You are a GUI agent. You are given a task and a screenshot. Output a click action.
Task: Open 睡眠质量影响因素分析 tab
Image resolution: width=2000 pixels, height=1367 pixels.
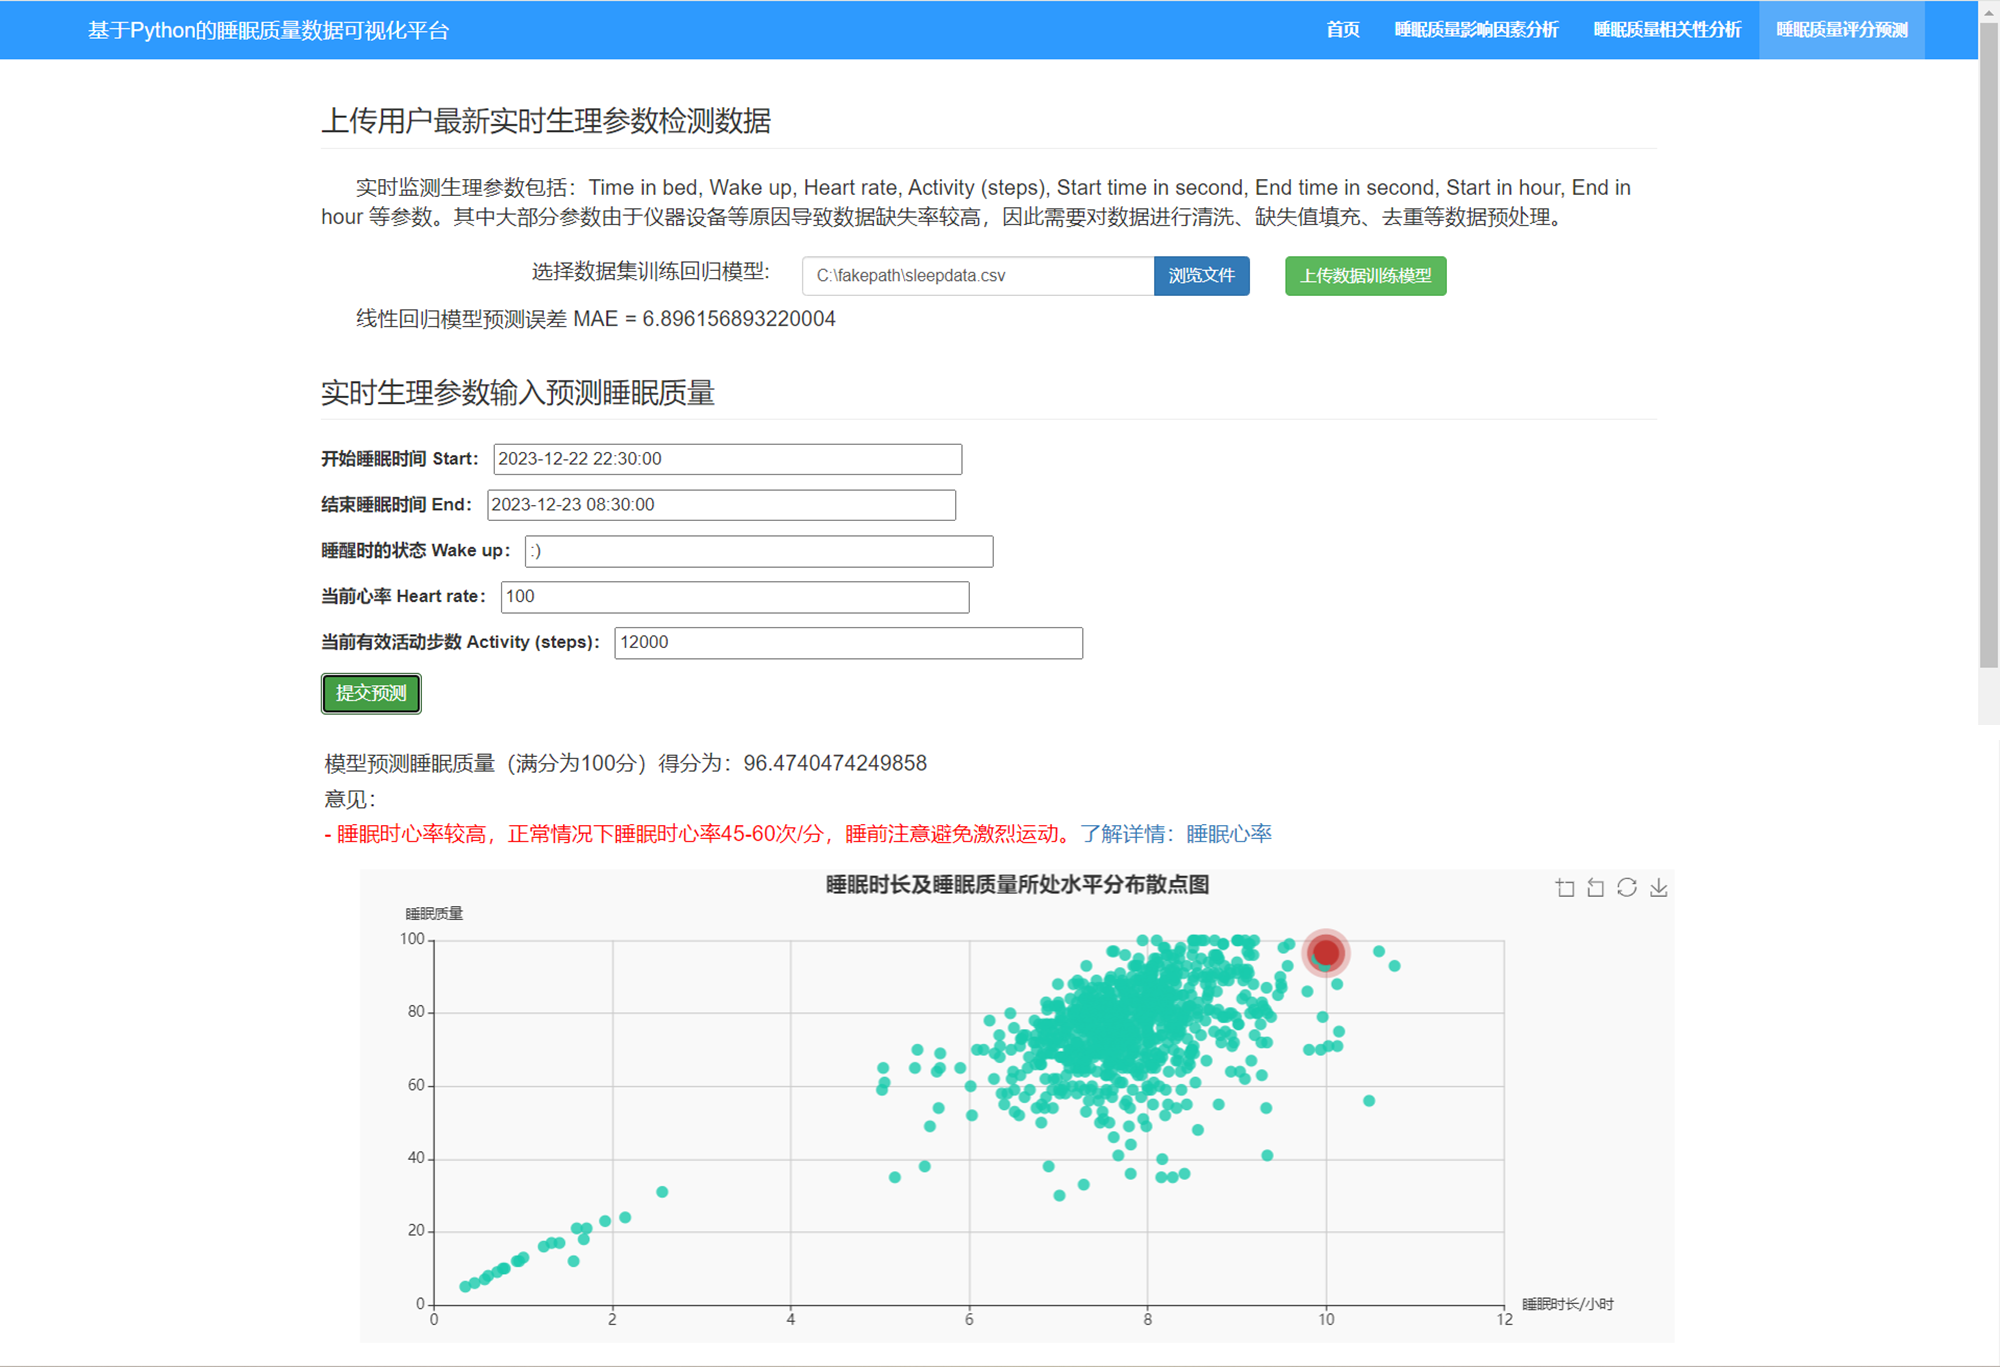click(x=1476, y=30)
